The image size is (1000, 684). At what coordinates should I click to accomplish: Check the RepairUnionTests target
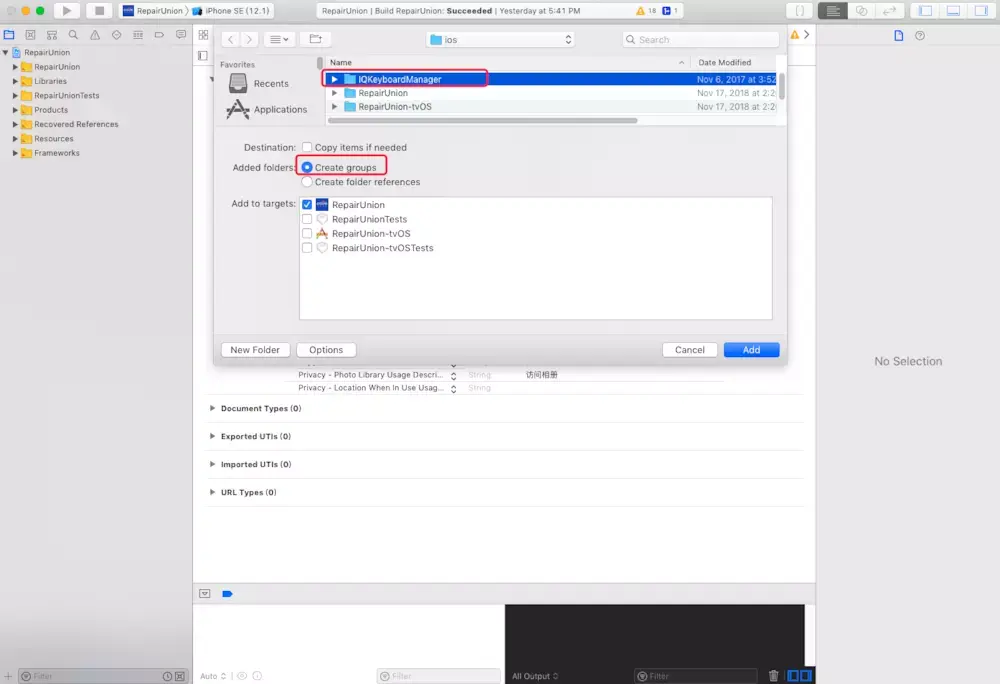point(307,219)
